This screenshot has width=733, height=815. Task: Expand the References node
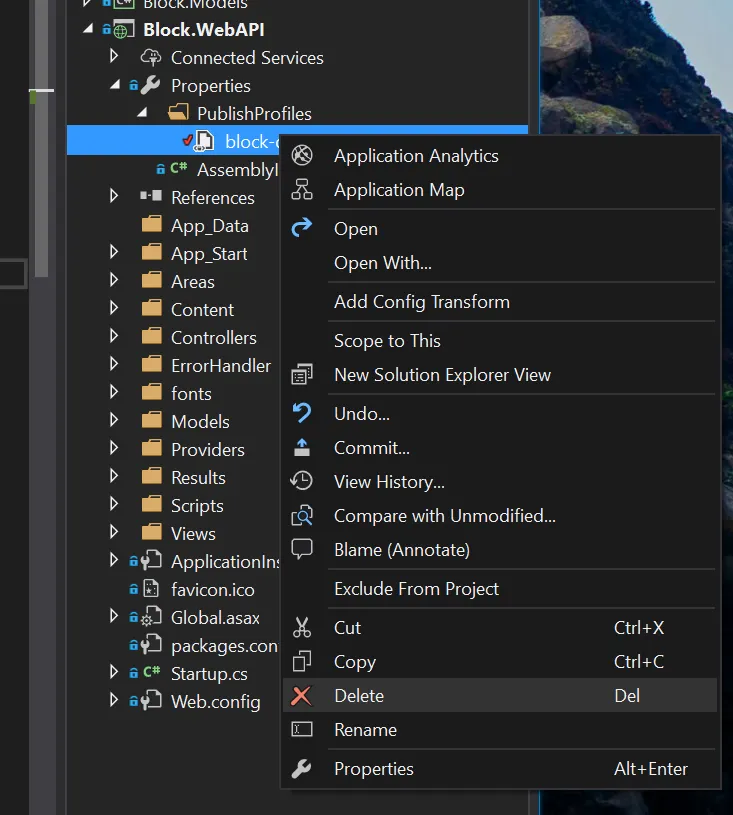coord(114,198)
